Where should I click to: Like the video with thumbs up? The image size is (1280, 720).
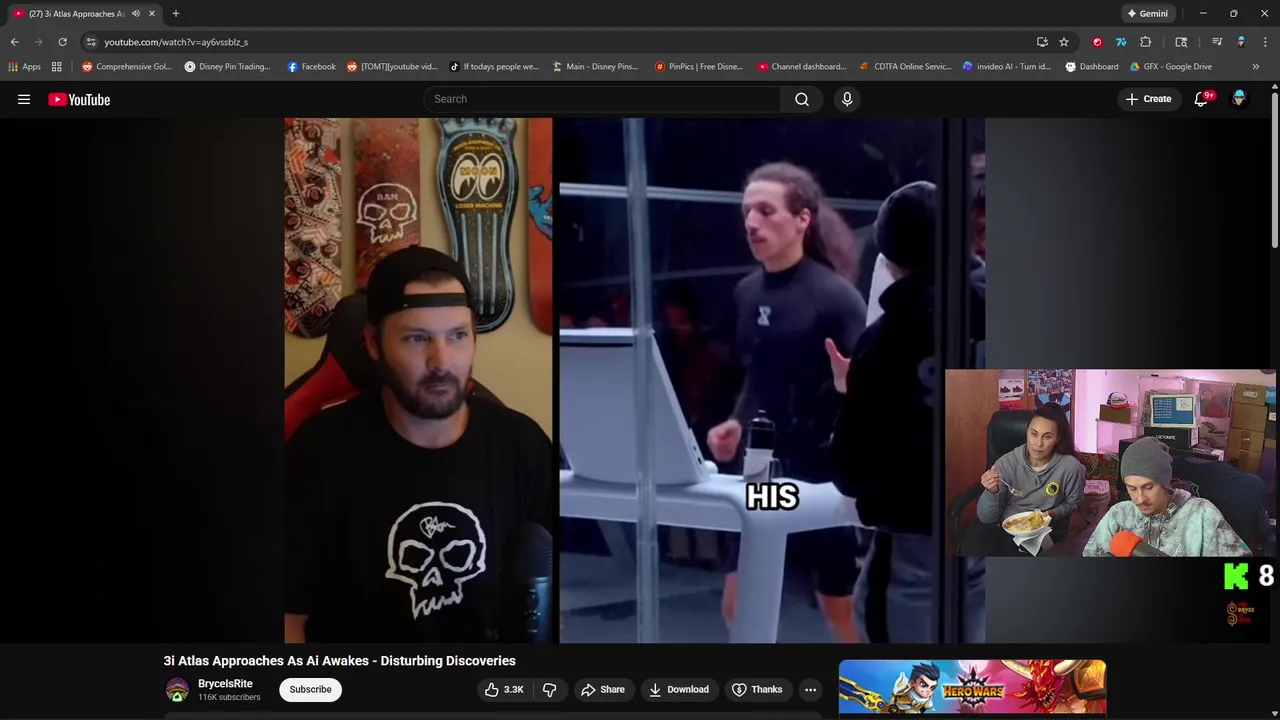pos(504,689)
